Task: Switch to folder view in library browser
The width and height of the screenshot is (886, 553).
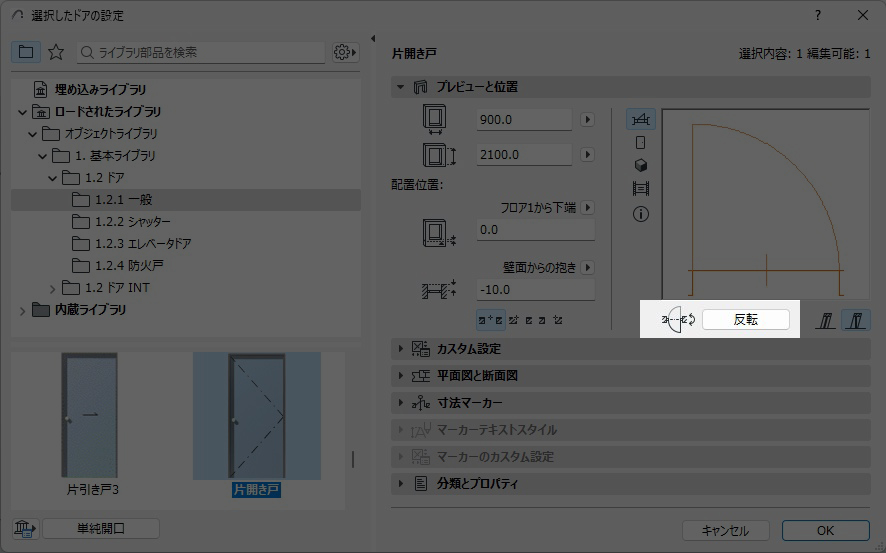Action: click(x=26, y=52)
